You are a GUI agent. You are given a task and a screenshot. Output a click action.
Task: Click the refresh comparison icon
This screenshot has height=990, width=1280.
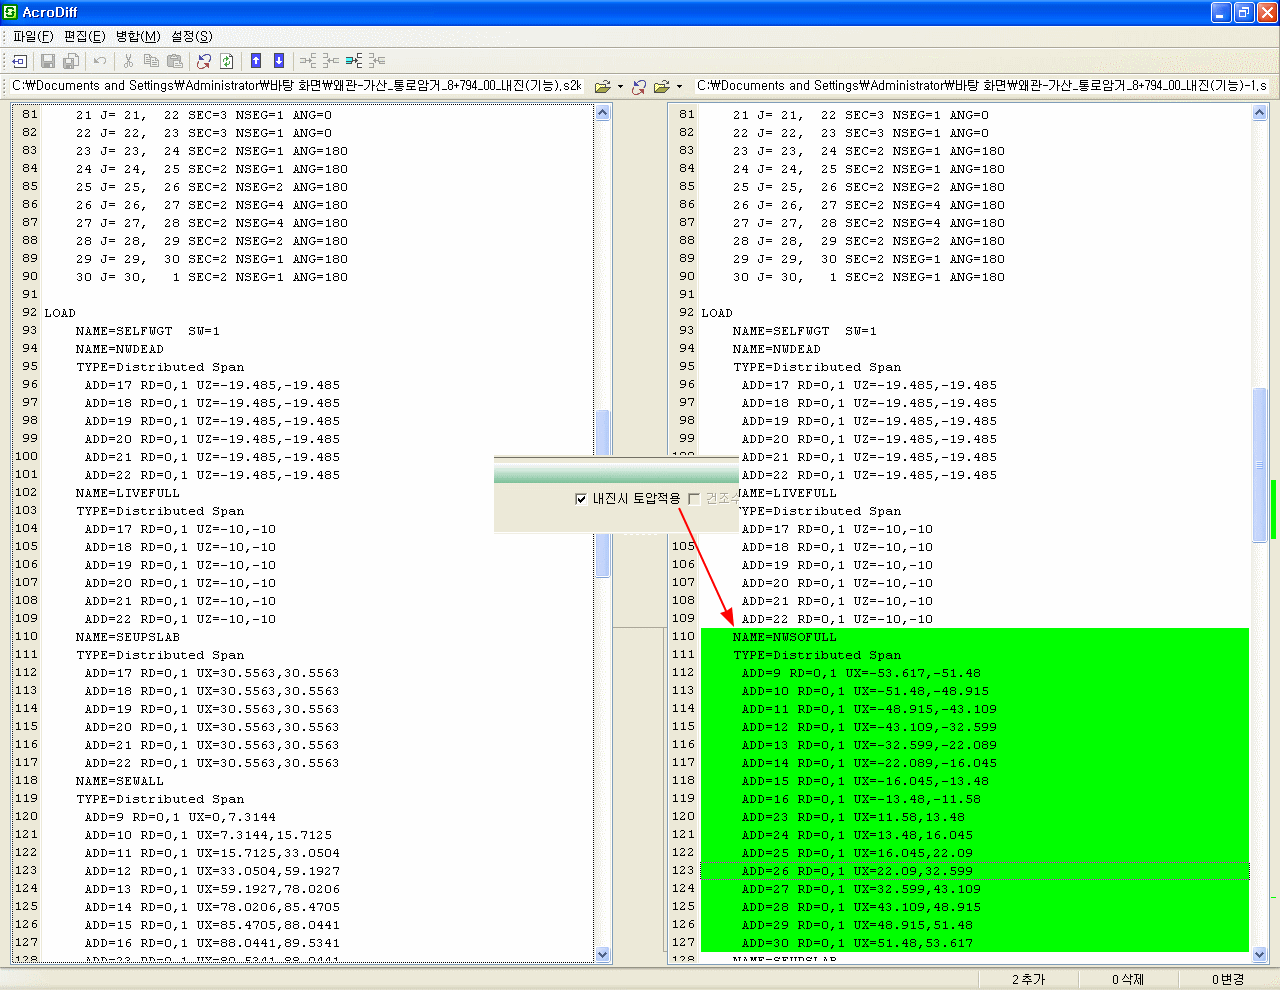[227, 61]
